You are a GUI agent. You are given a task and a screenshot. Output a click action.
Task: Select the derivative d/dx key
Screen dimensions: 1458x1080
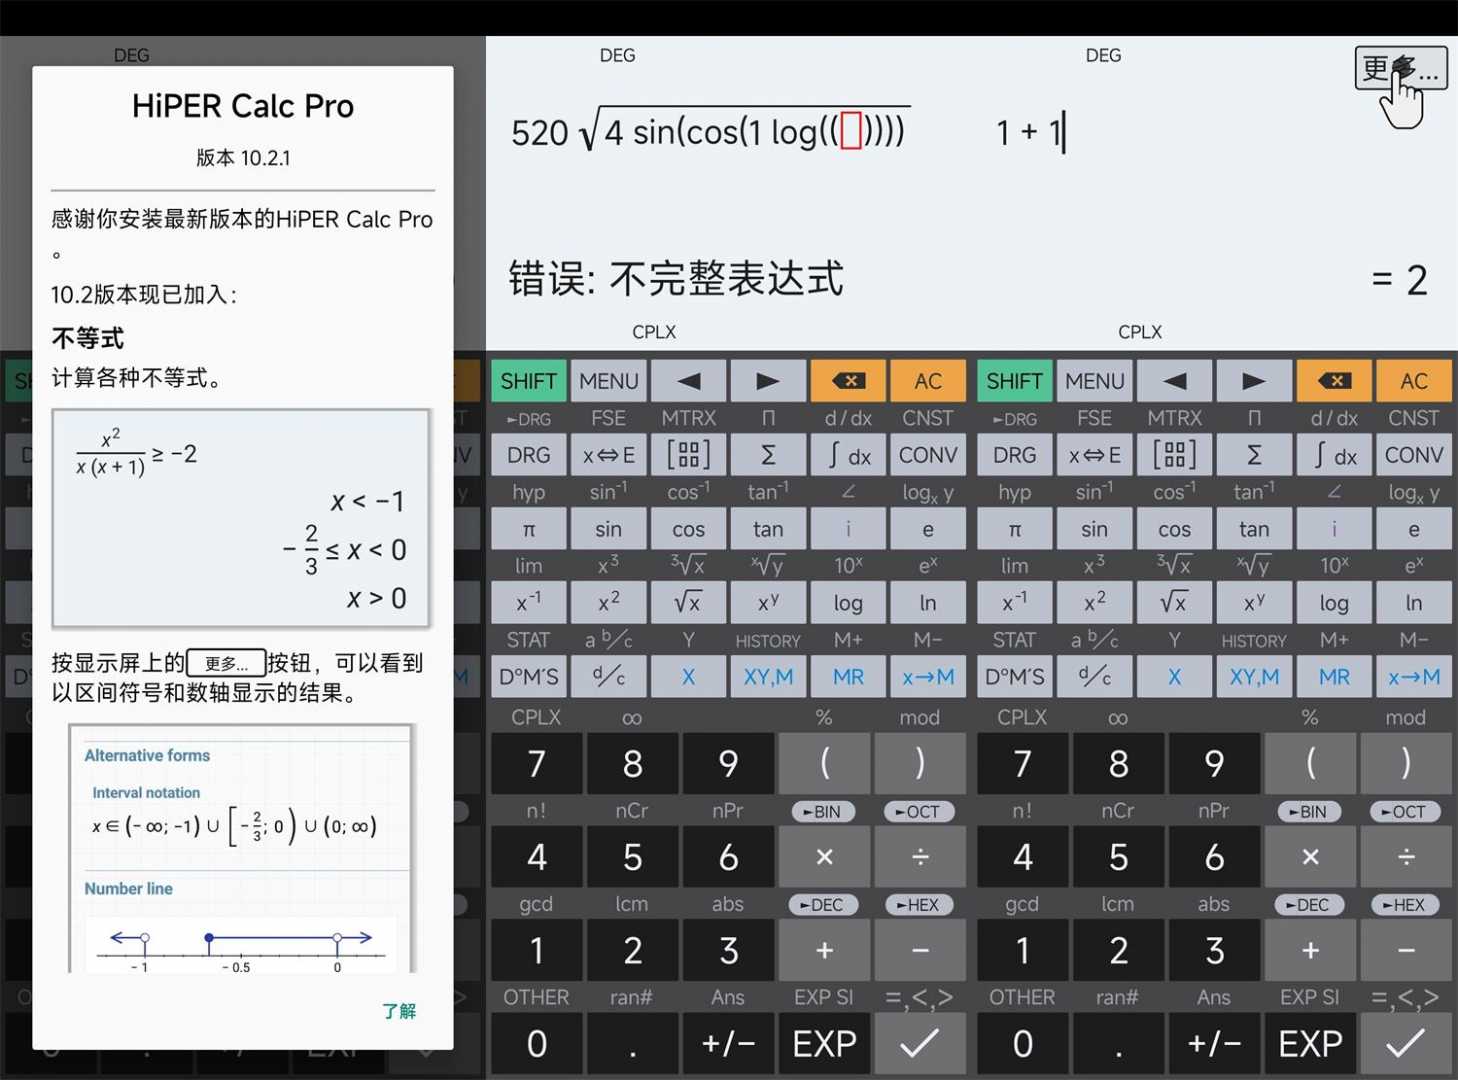click(x=847, y=418)
